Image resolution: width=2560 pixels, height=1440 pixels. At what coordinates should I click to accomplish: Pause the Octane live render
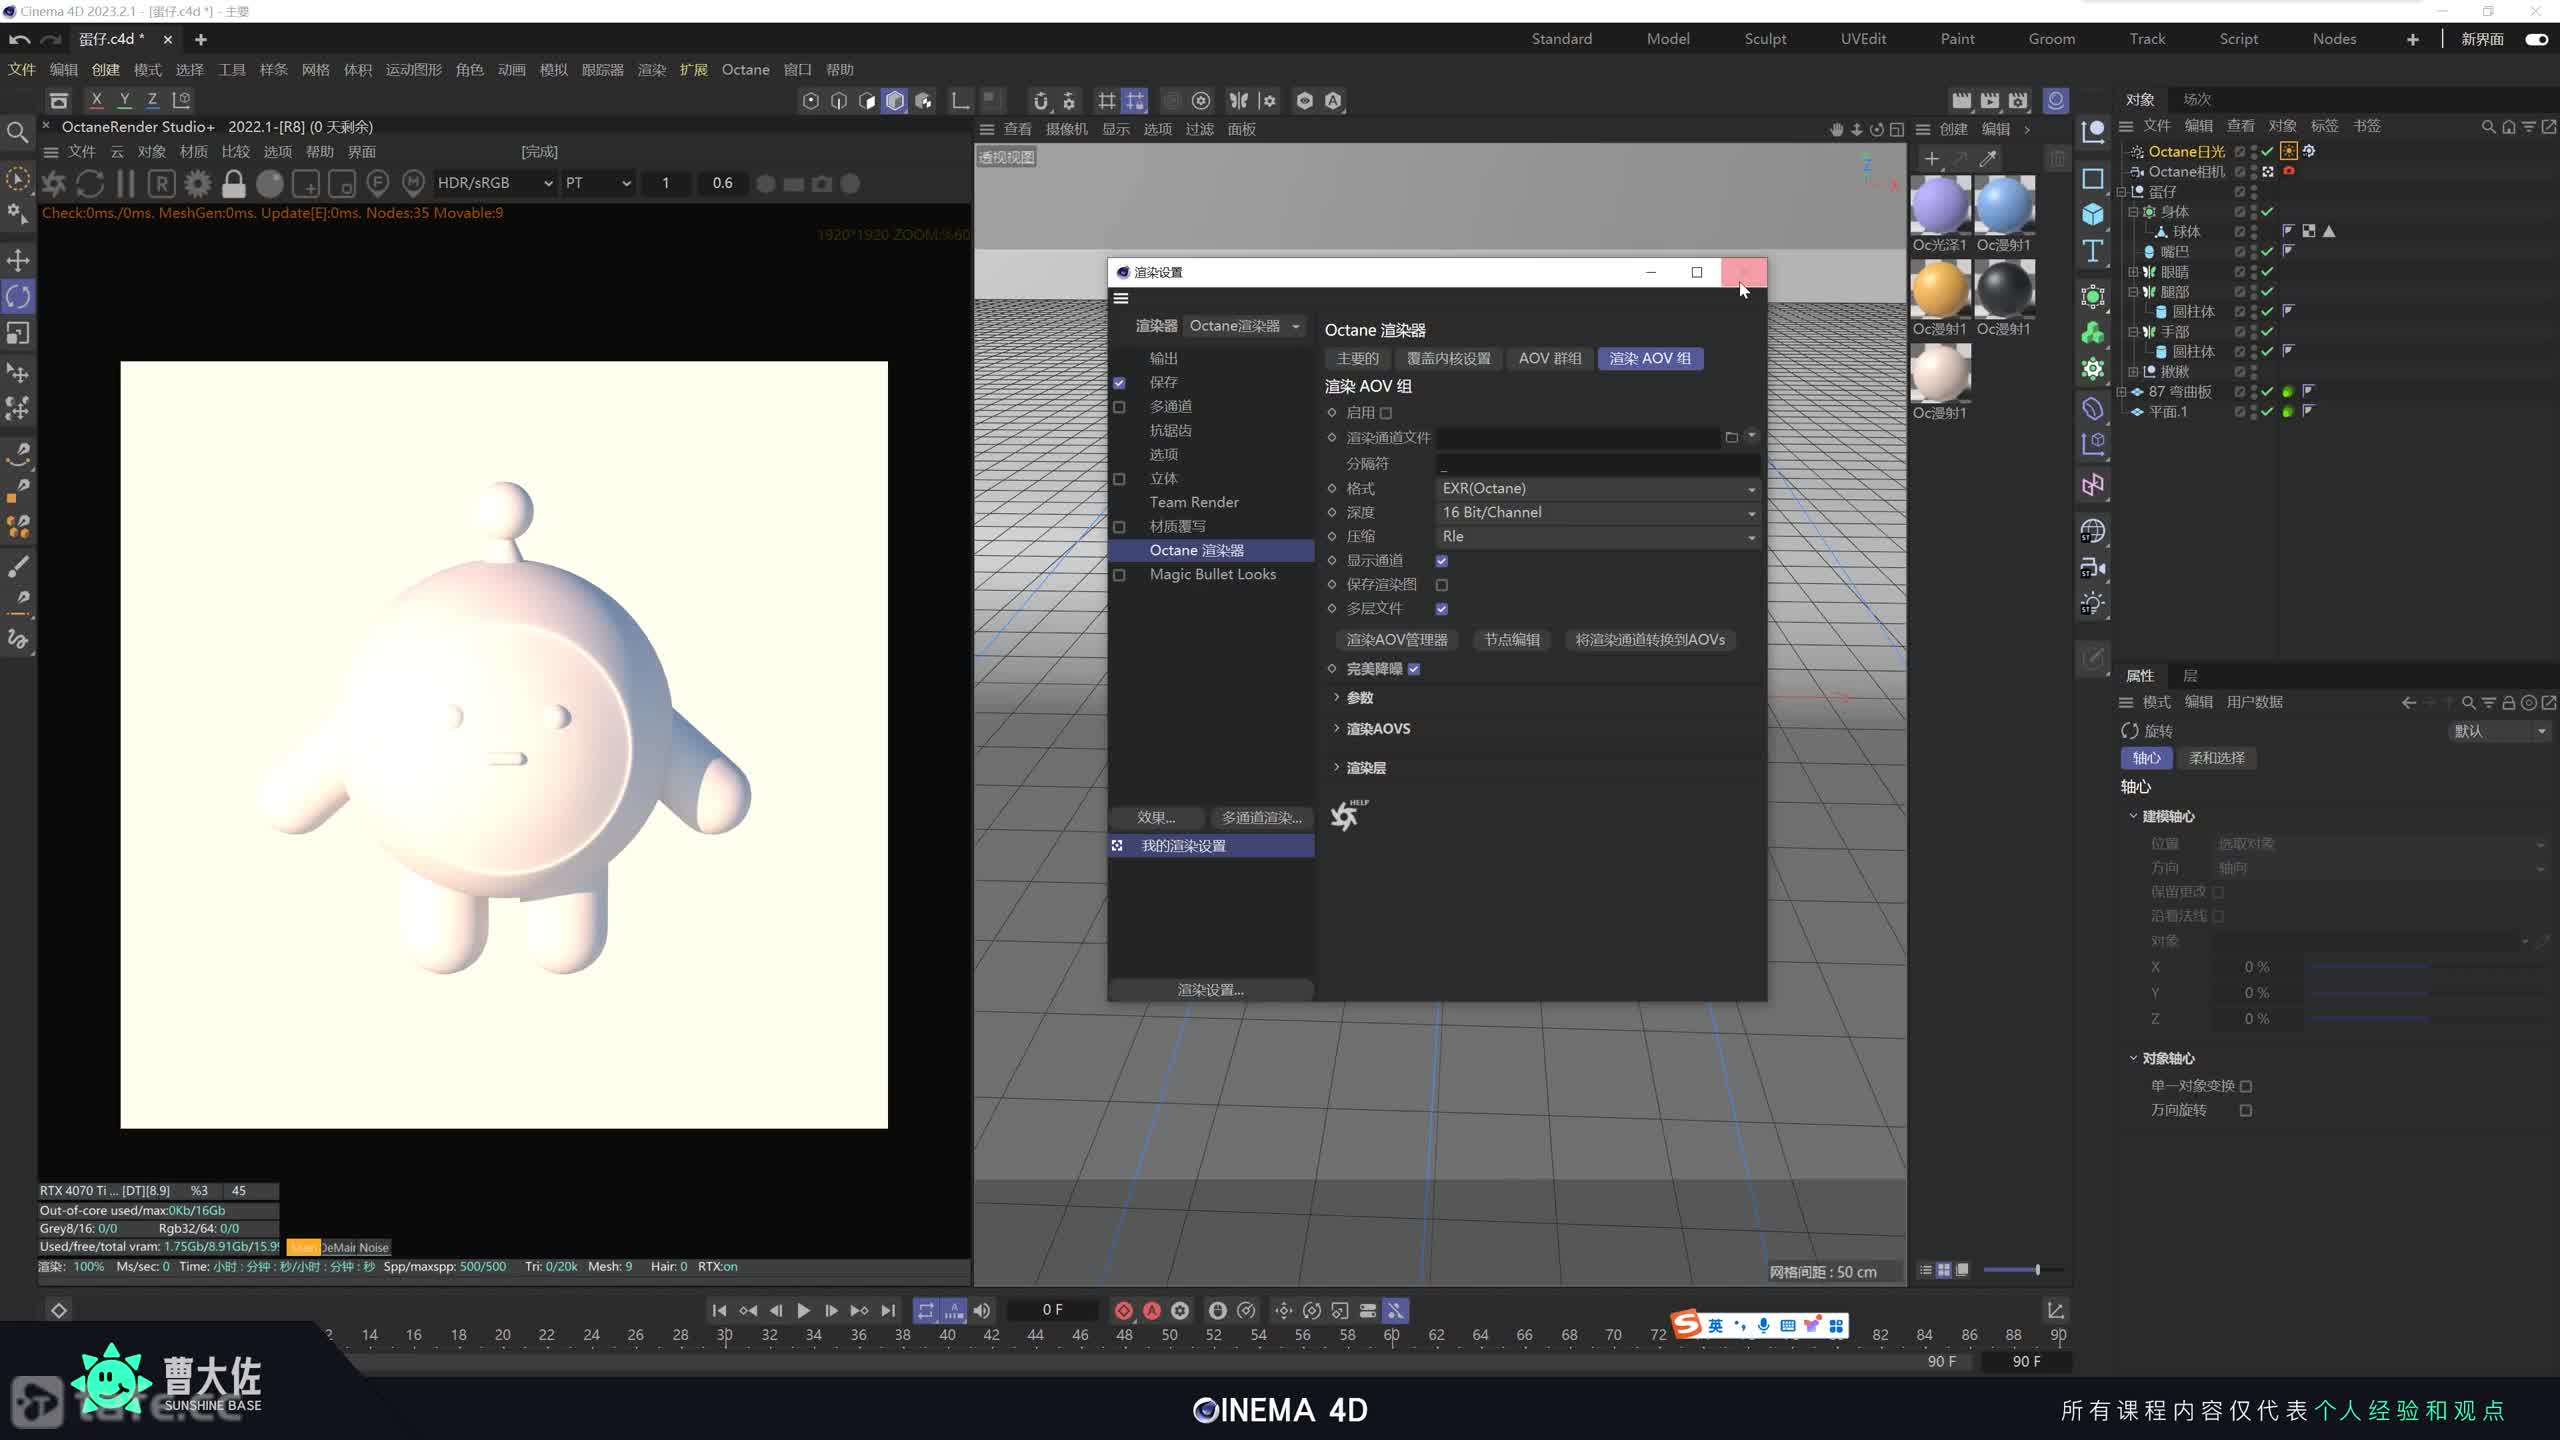tap(126, 184)
